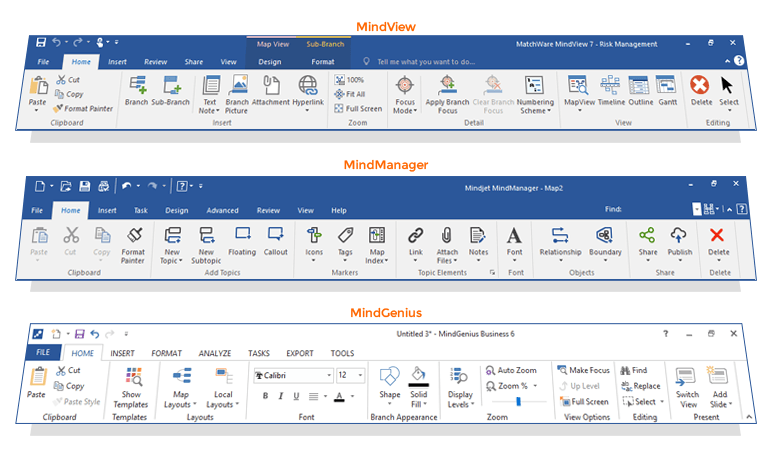
Task: Click Link chain icon in MindManager
Action: [x=416, y=235]
